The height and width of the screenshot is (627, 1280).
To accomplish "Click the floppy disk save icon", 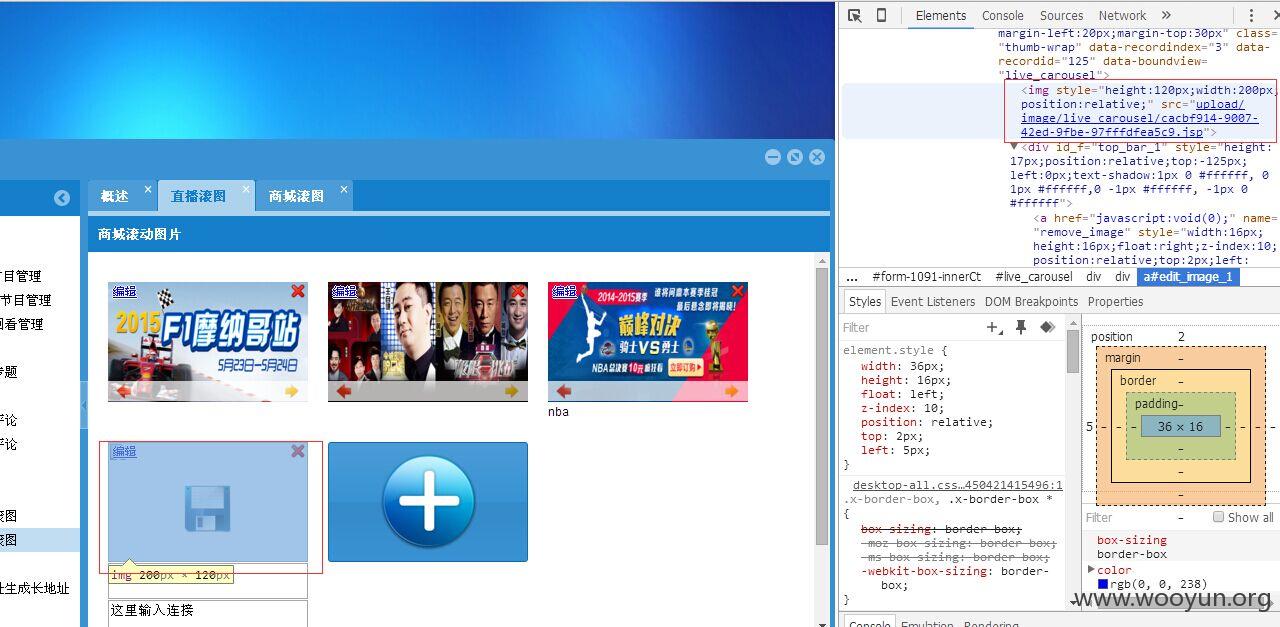I will 208,508.
